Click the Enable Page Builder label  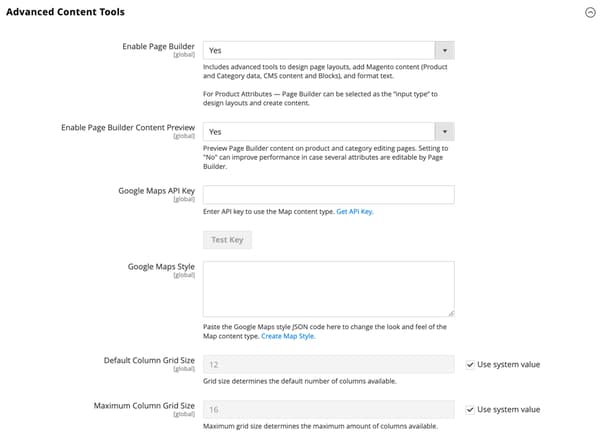pos(156,46)
